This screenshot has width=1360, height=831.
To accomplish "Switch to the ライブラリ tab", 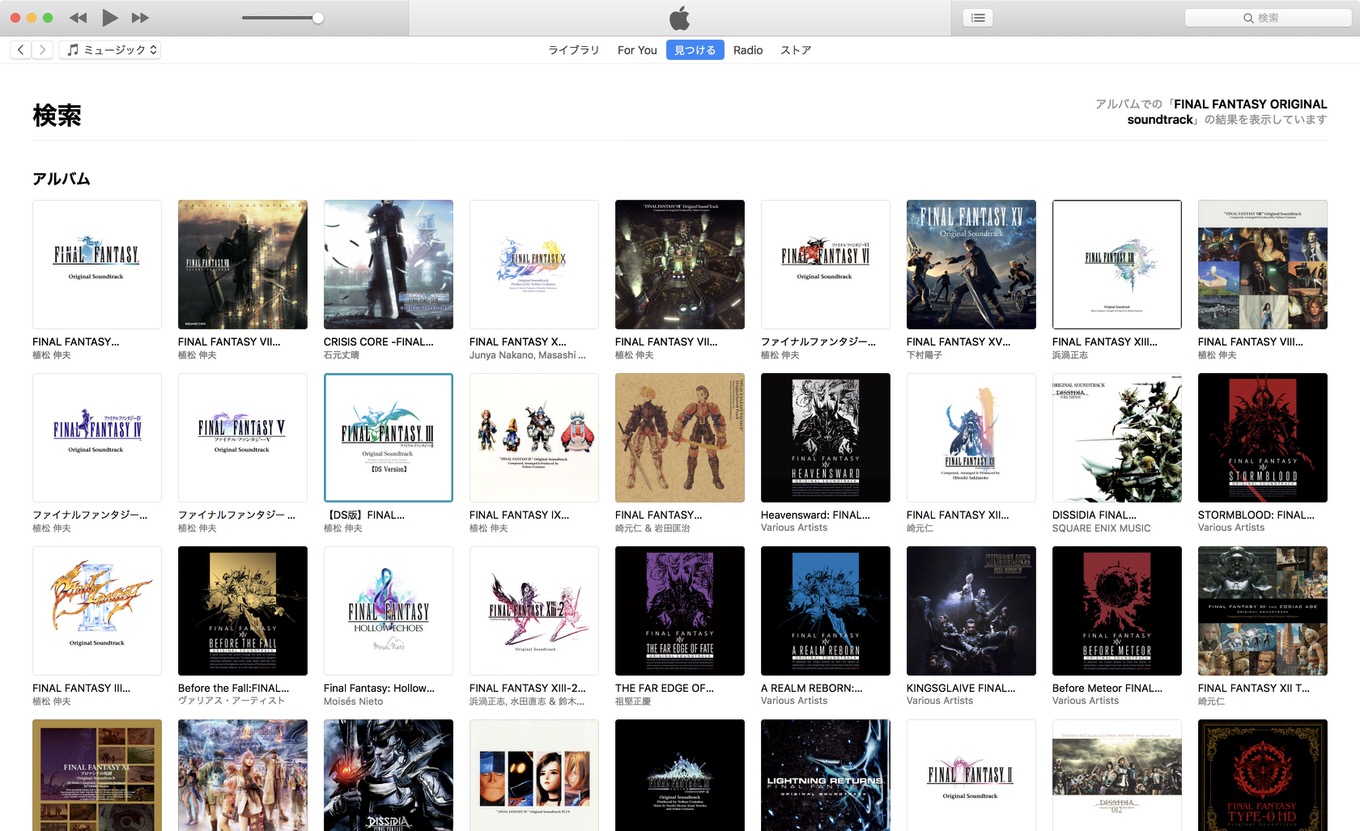I will [574, 50].
